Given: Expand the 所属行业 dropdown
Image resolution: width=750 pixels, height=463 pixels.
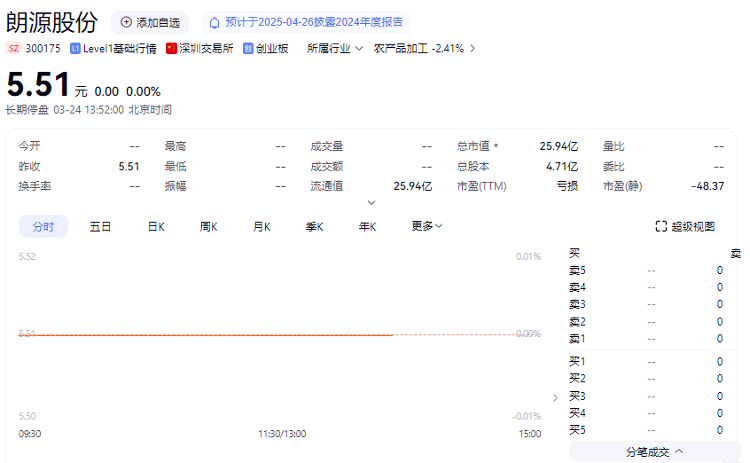Looking at the screenshot, I should pyautogui.click(x=335, y=48).
